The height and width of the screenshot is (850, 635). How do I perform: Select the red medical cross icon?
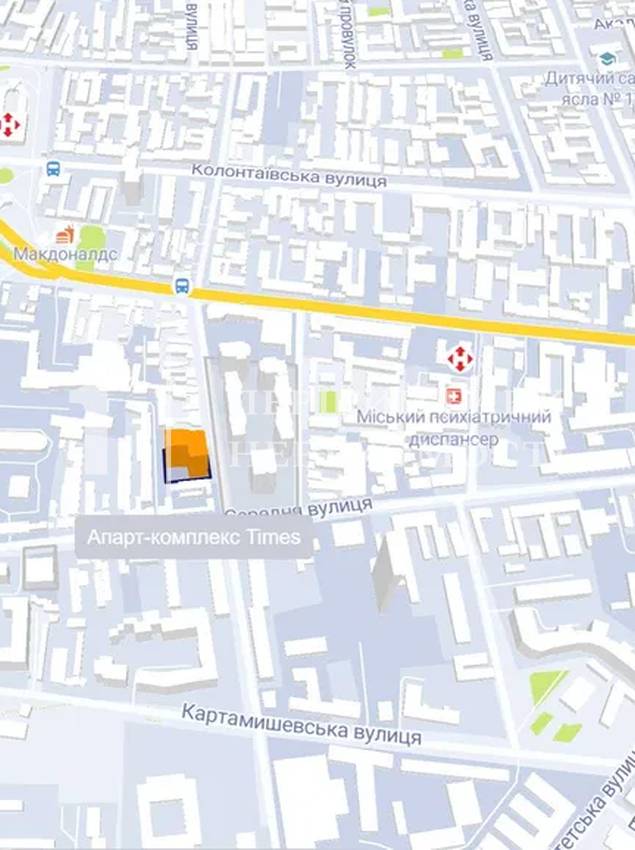pos(453,397)
